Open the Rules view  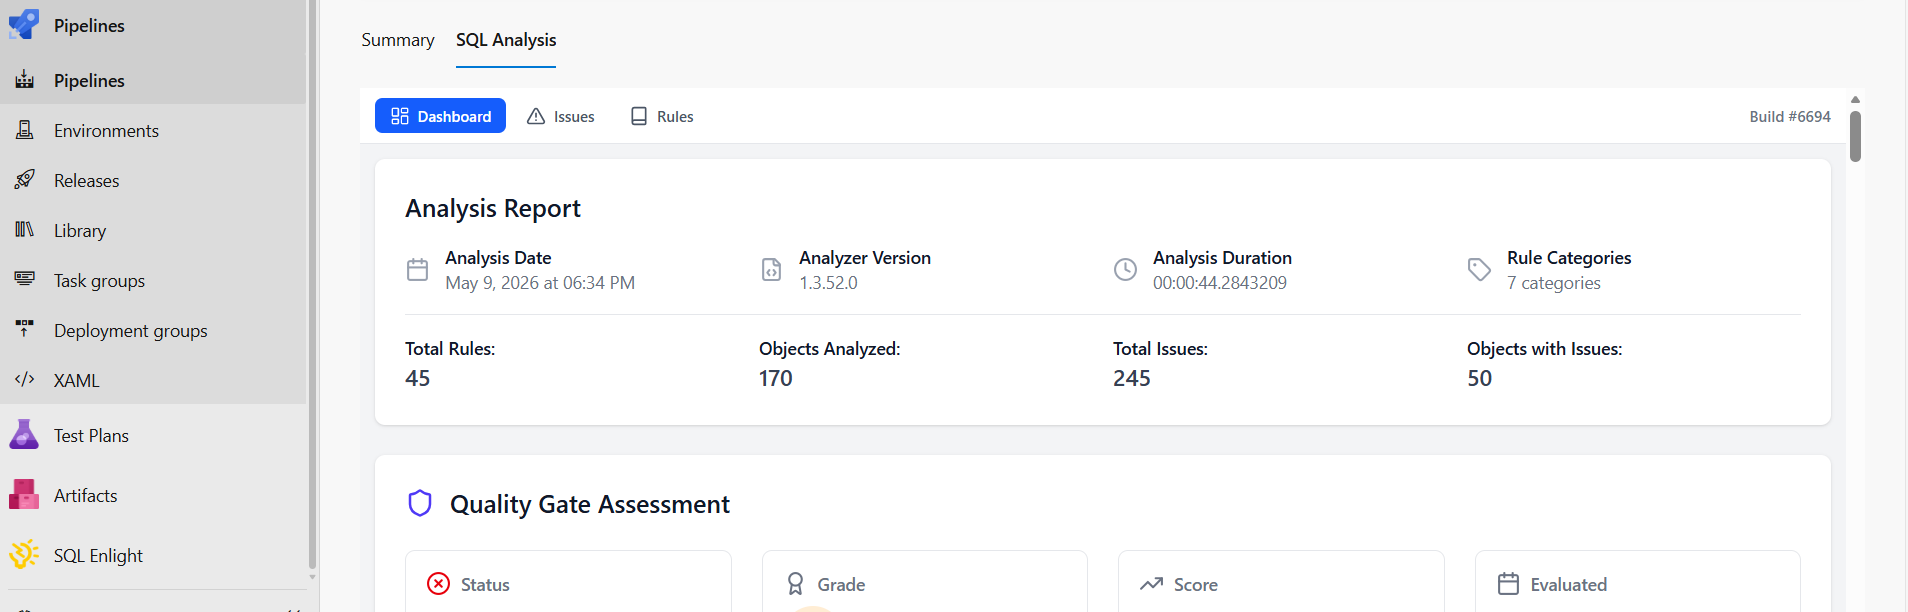tap(661, 116)
